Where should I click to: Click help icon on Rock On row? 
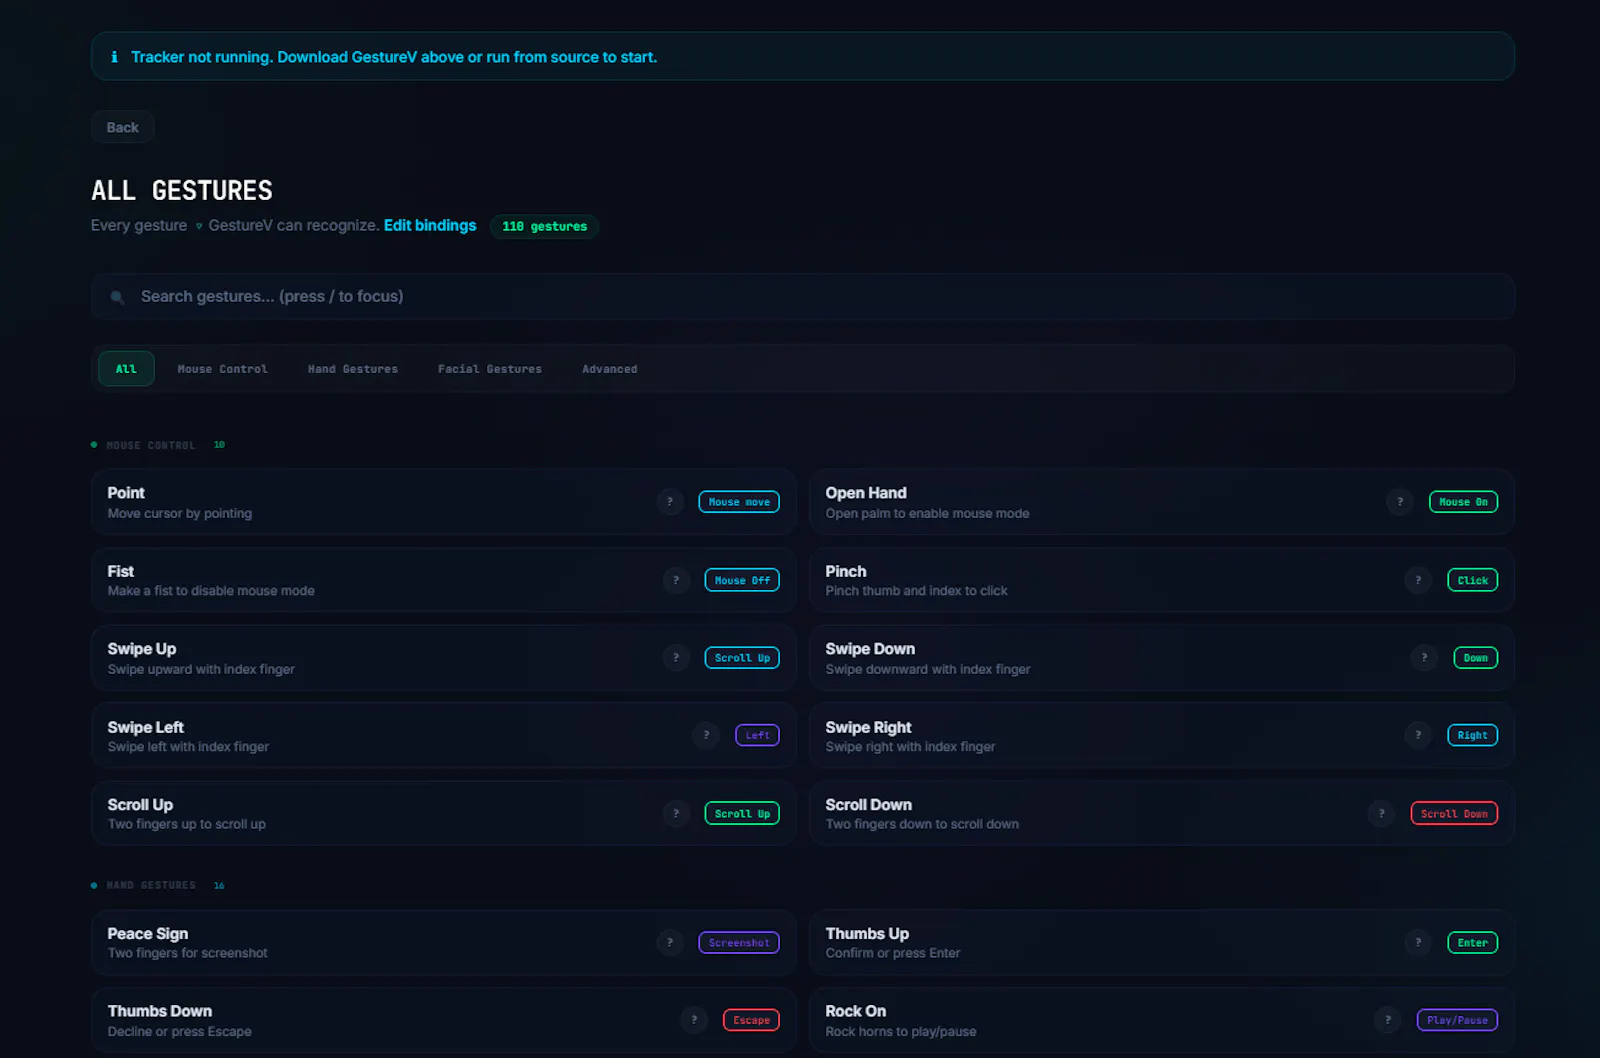point(1388,1020)
